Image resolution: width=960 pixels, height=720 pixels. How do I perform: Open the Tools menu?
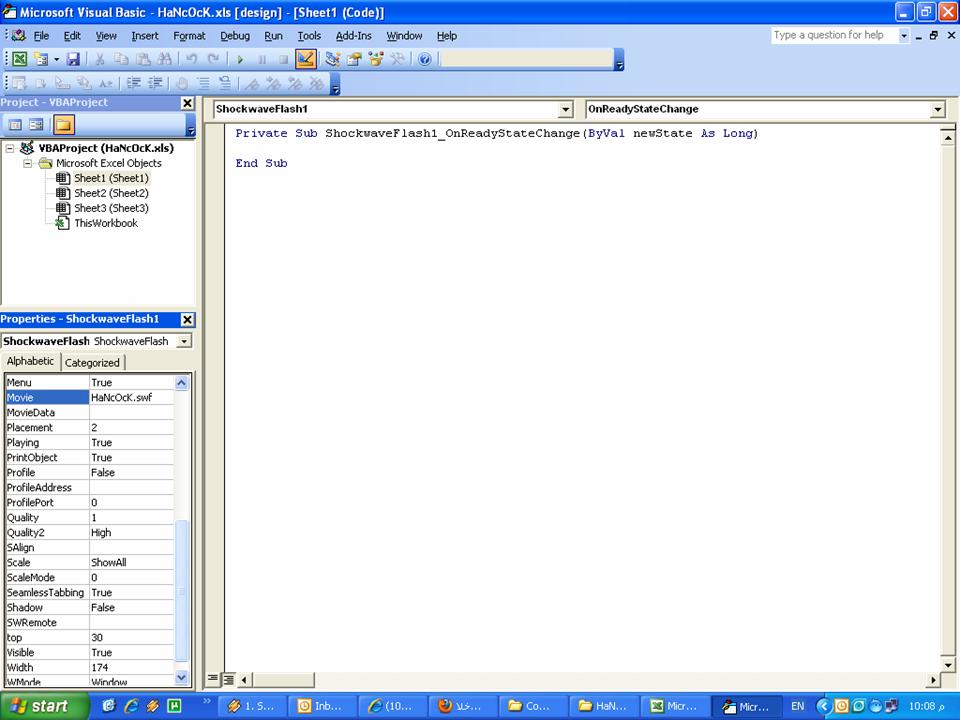click(309, 36)
